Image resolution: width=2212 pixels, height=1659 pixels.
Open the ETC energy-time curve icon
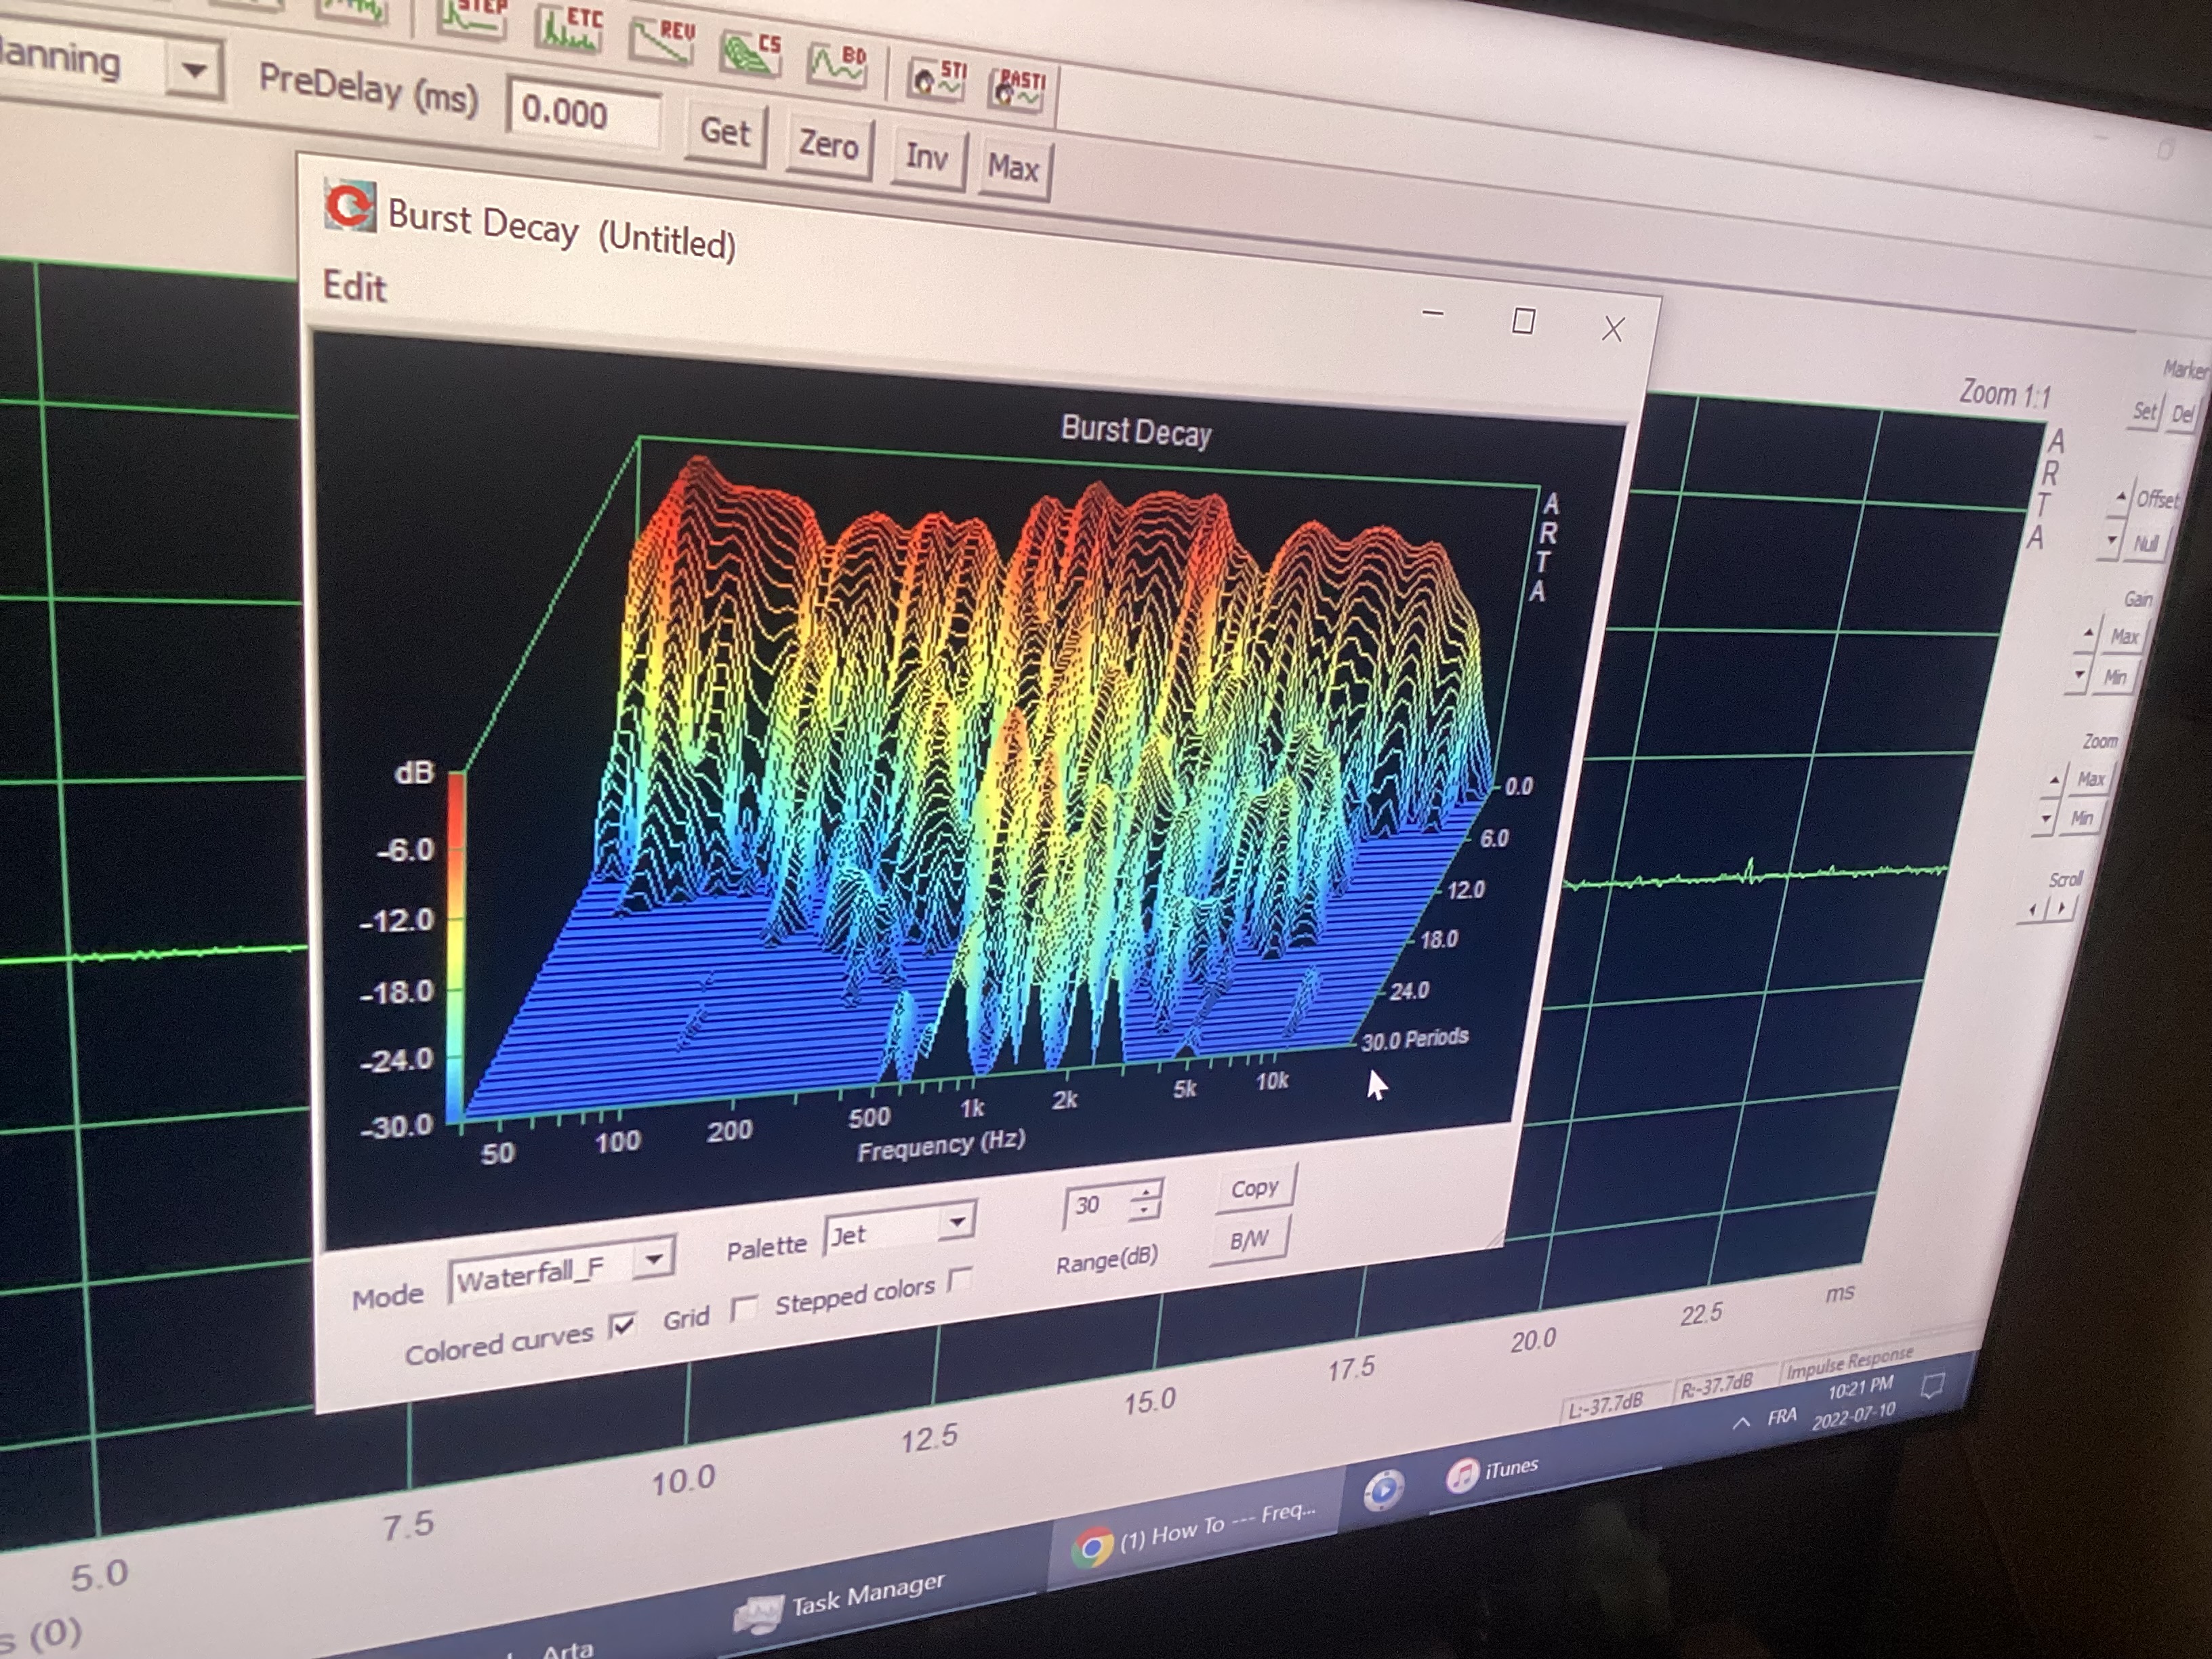click(x=568, y=29)
